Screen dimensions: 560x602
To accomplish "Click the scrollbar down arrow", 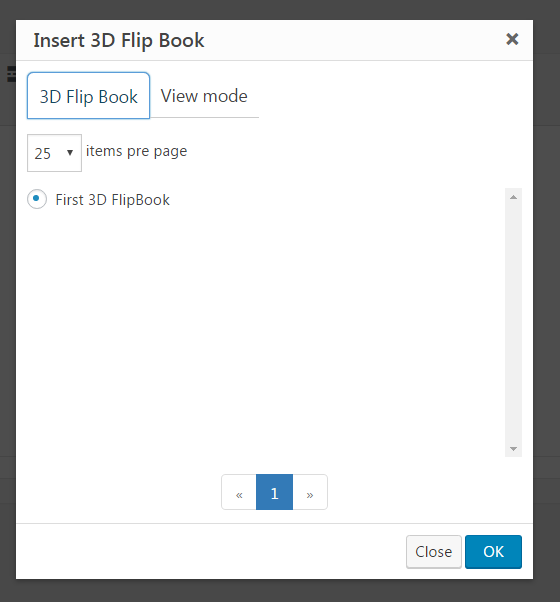I will click(513, 448).
